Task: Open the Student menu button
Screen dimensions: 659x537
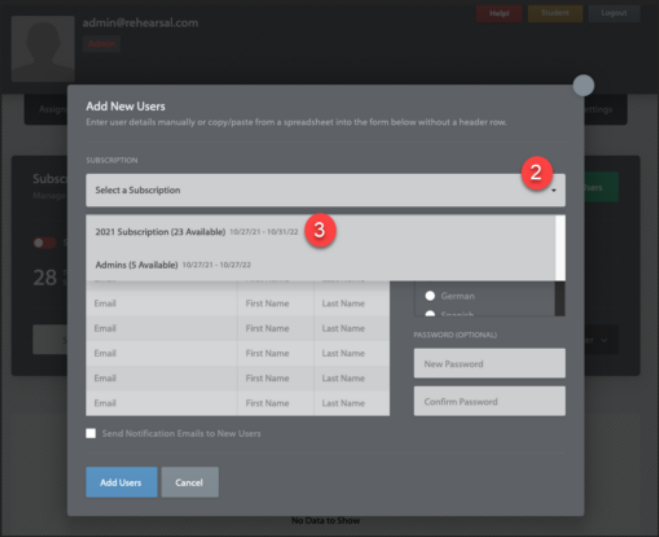Action: click(555, 14)
